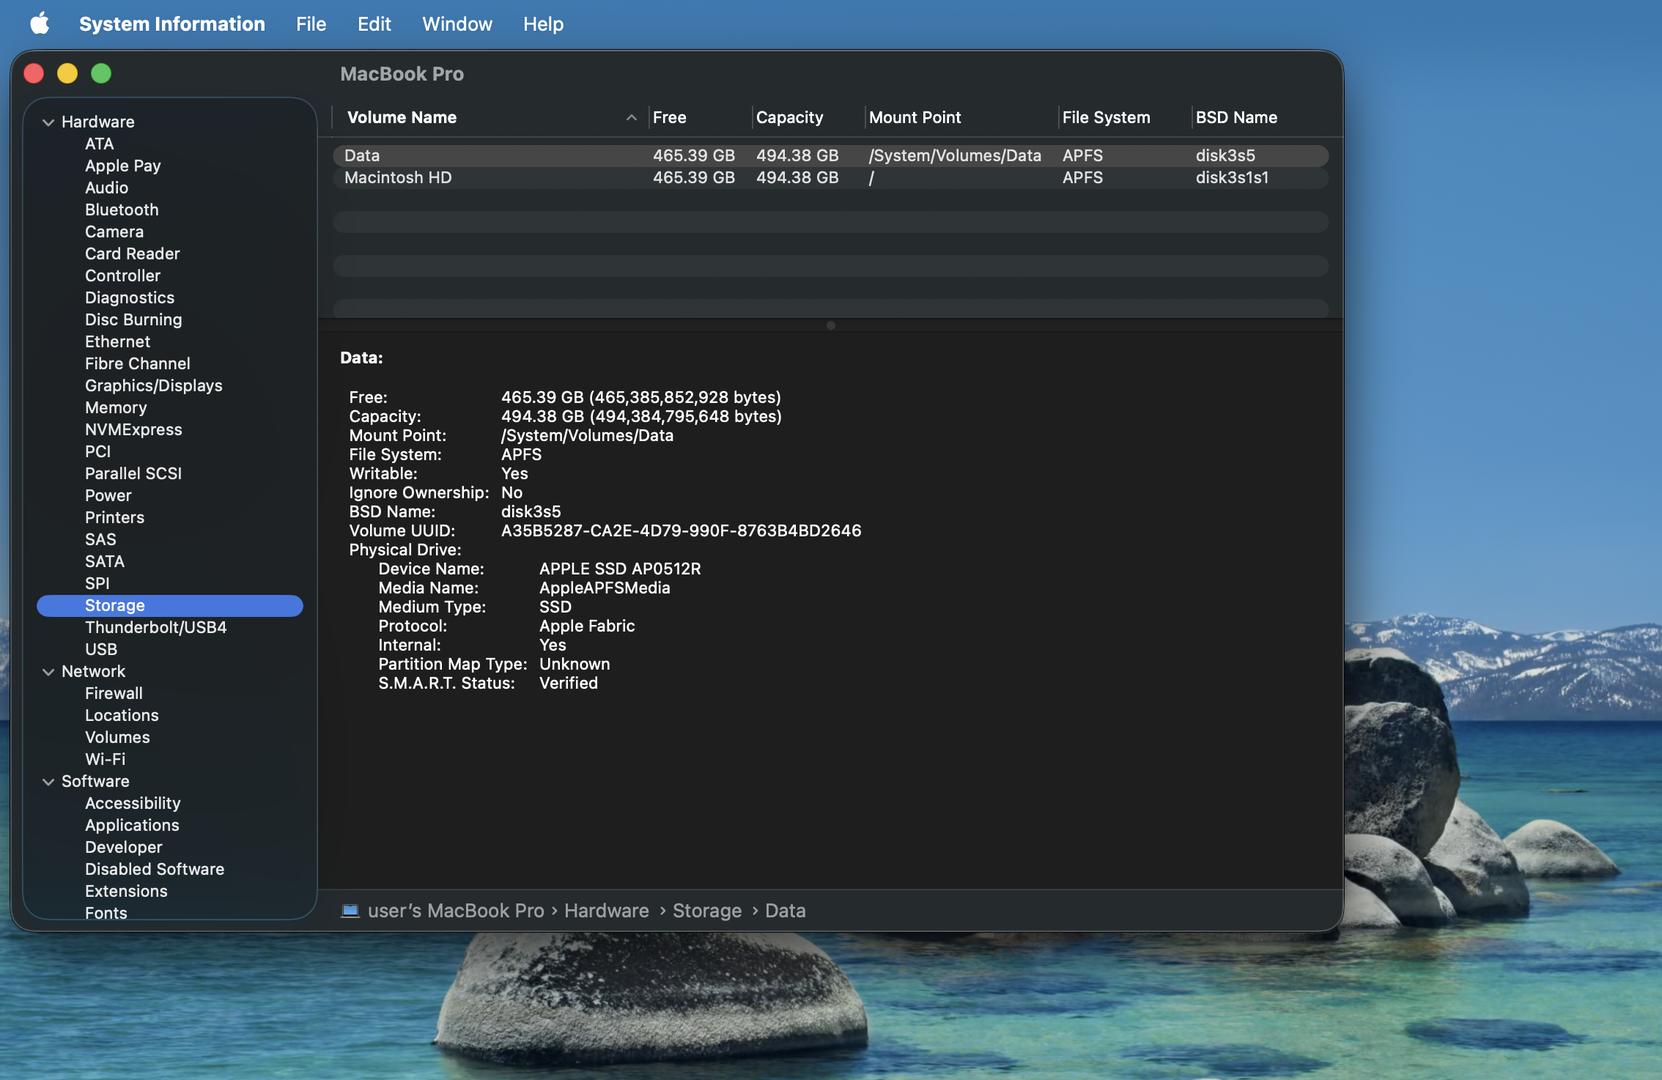Select Macintosh HD volume row
The height and width of the screenshot is (1080, 1662).
click(398, 177)
